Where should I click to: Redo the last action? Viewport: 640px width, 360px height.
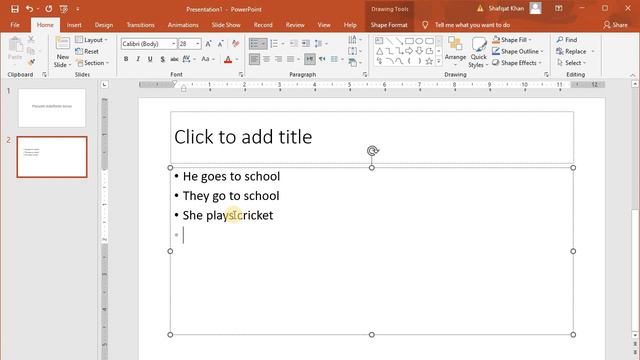(49, 9)
